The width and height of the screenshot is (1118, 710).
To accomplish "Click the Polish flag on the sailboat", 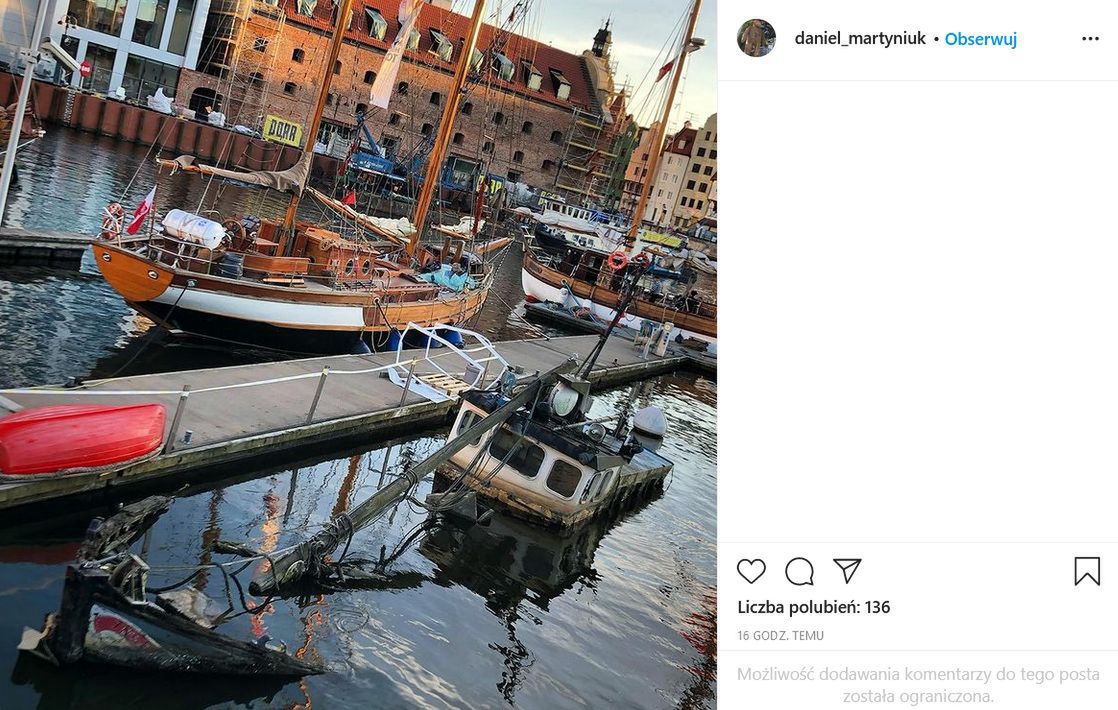I will 141,211.
